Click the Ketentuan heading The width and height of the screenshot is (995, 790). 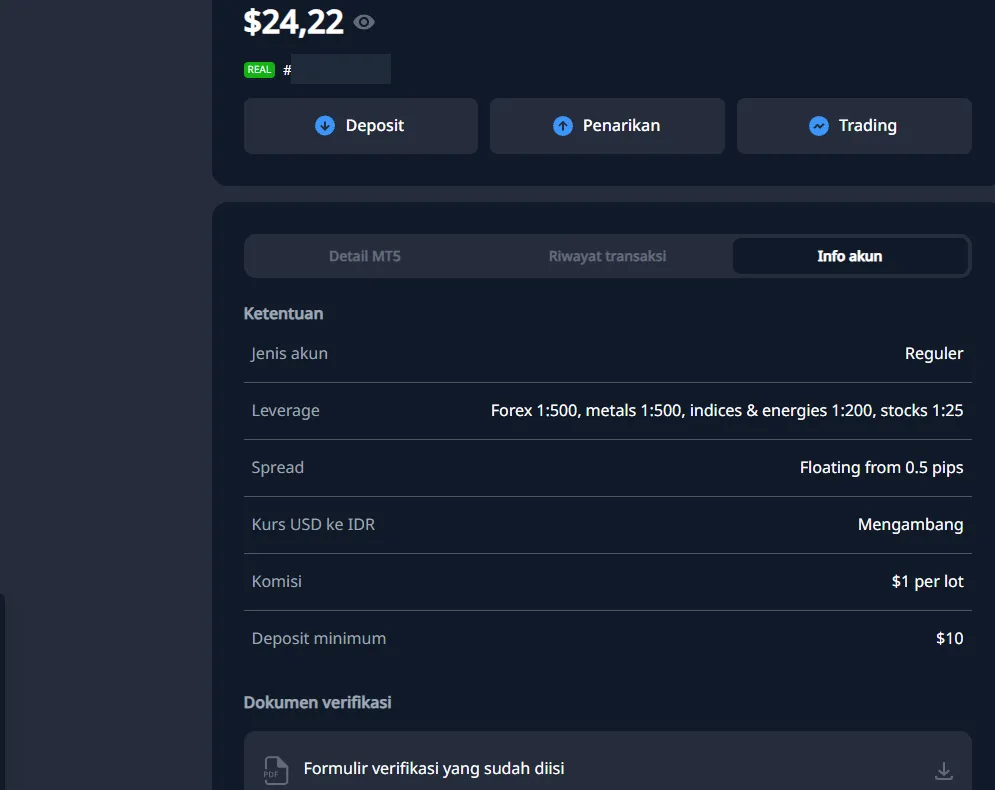(x=284, y=313)
